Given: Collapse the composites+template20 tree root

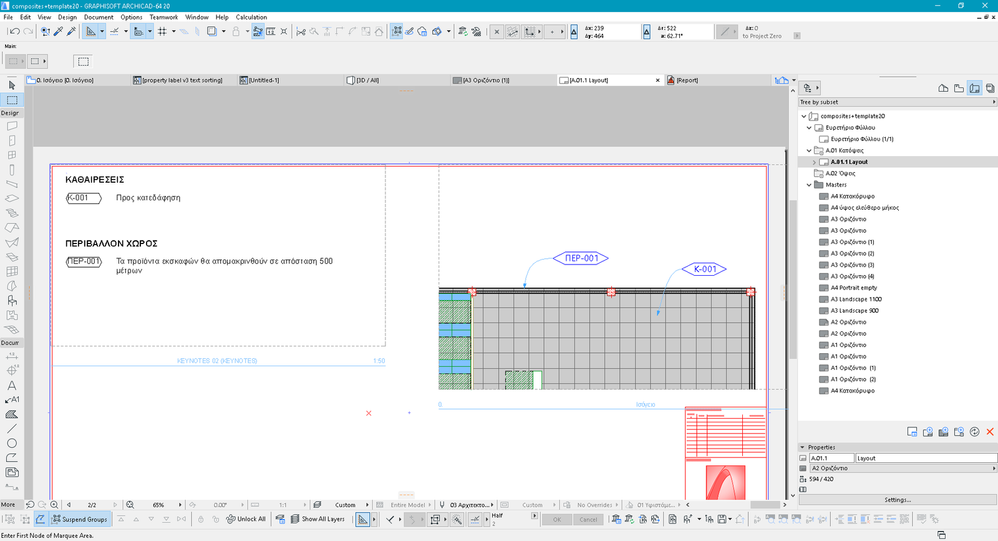Looking at the screenshot, I should (x=804, y=116).
